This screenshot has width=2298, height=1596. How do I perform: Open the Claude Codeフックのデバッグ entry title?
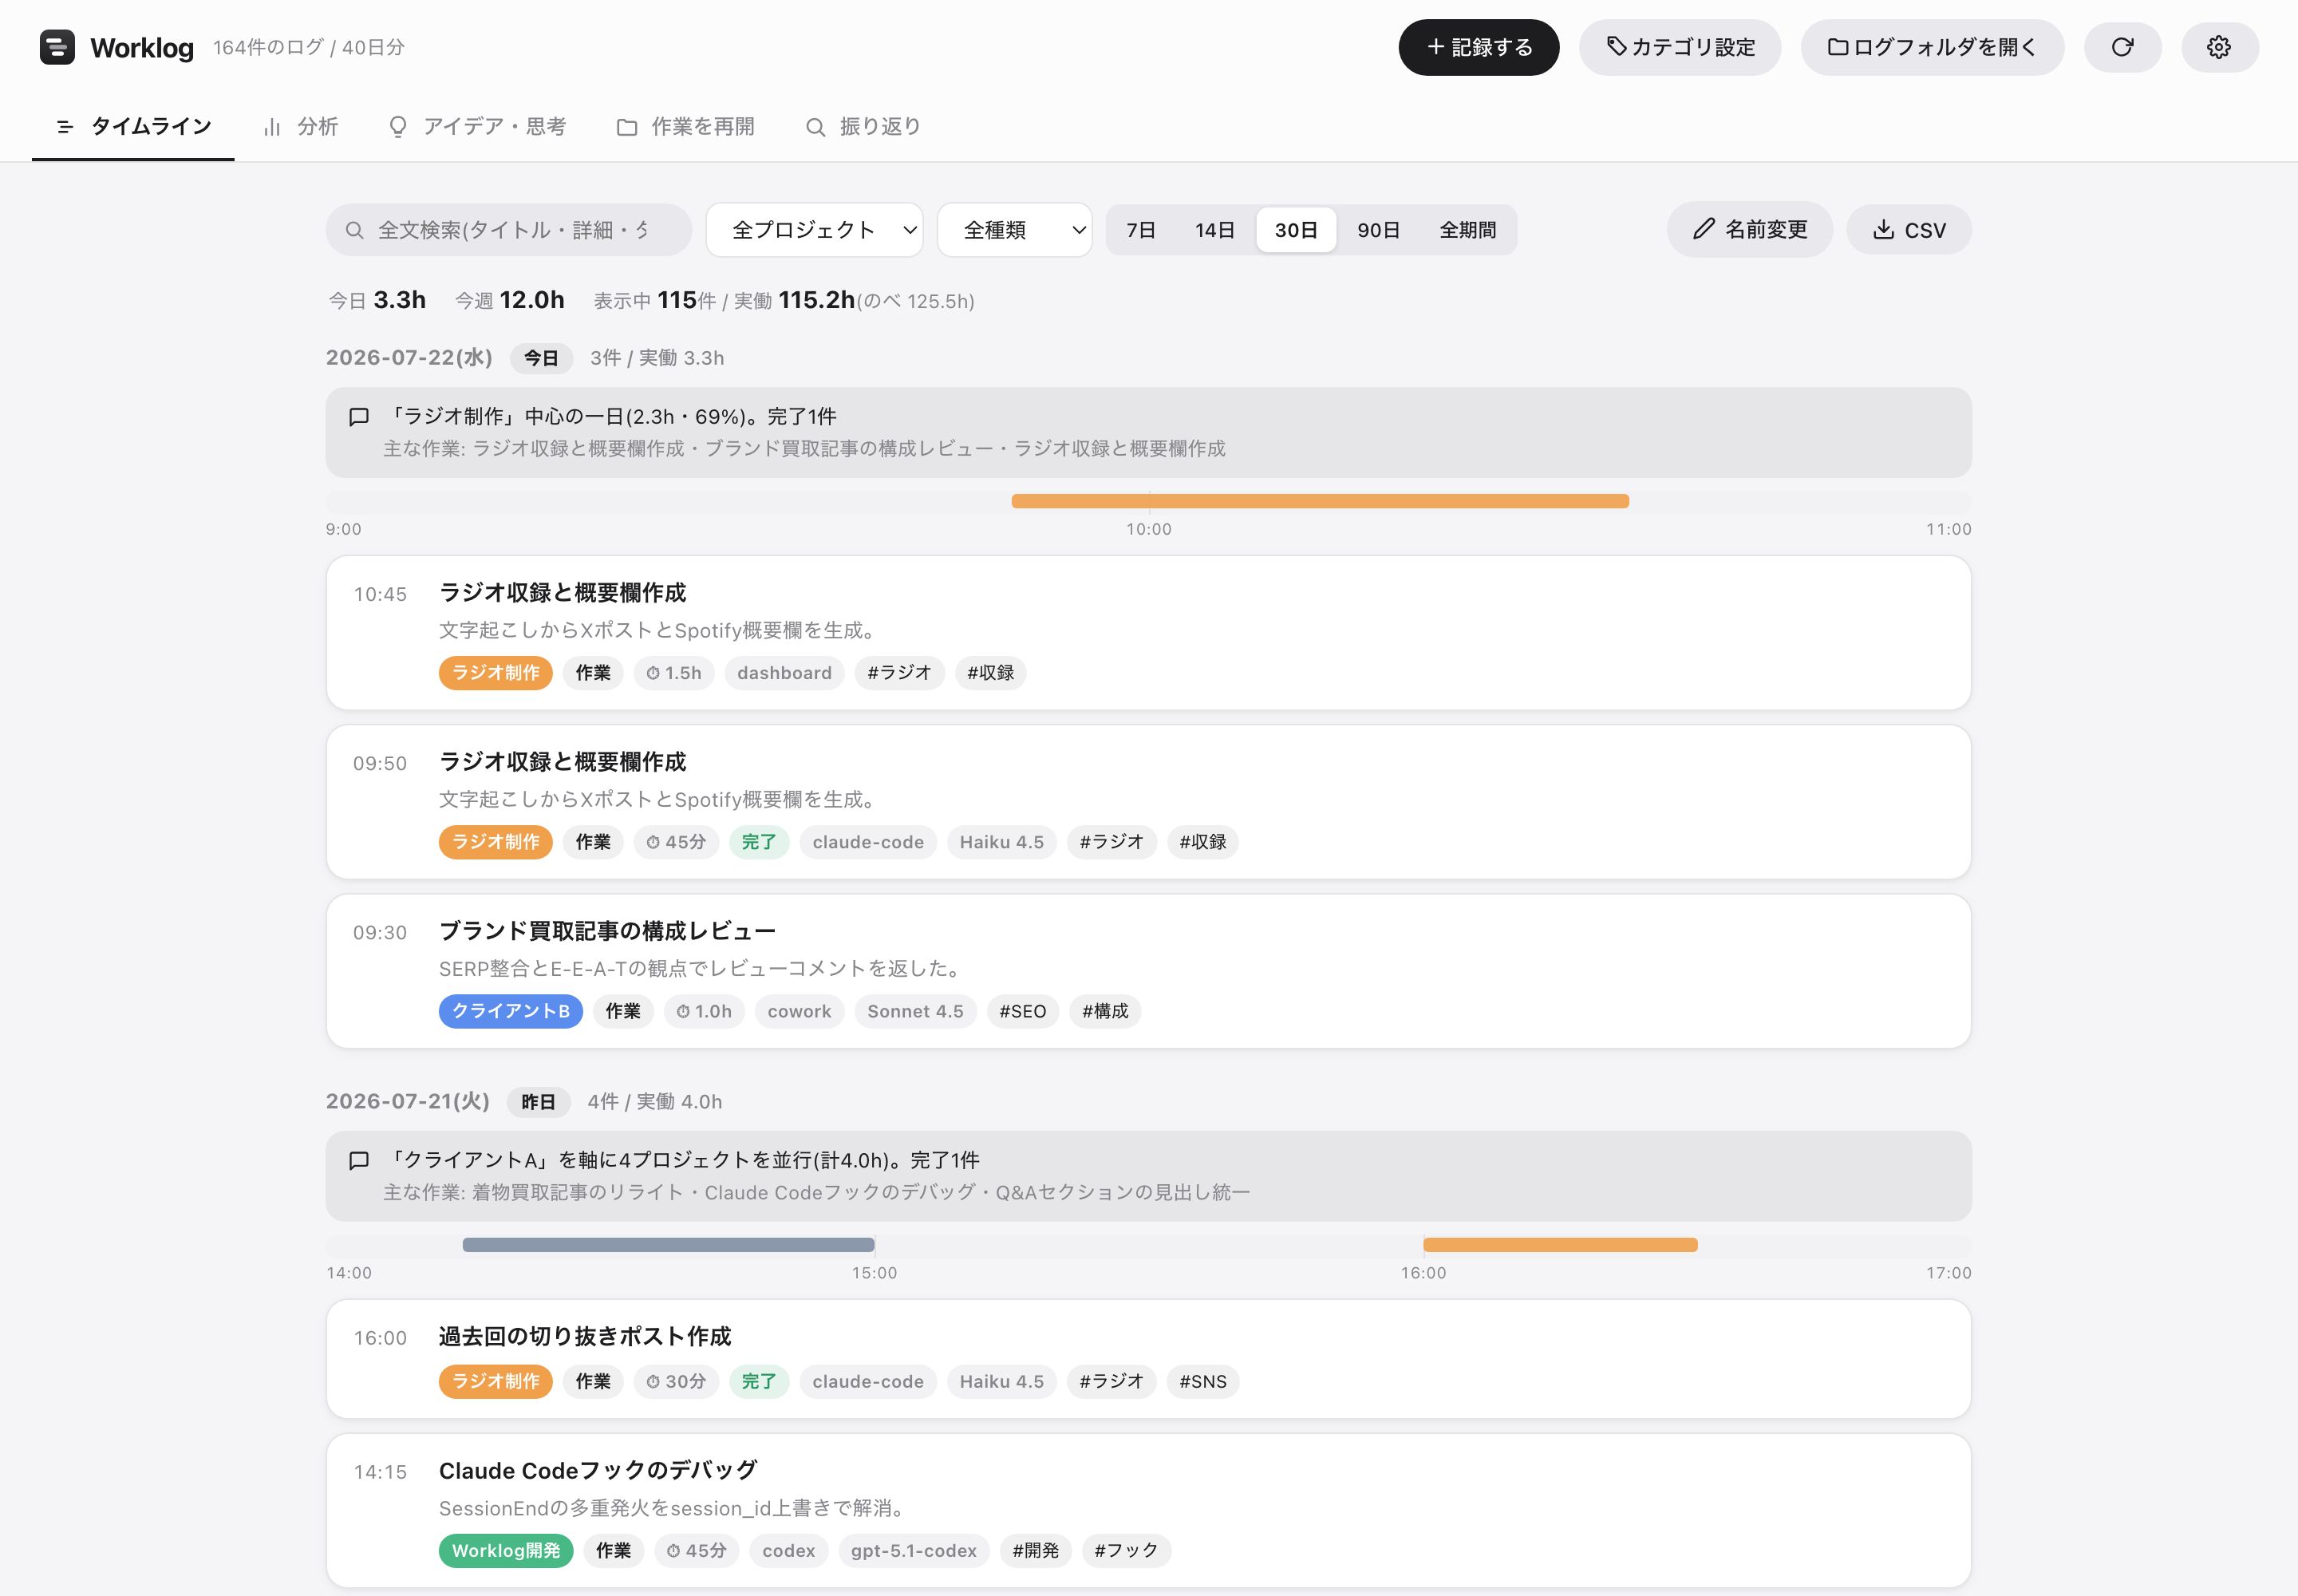(x=598, y=1471)
